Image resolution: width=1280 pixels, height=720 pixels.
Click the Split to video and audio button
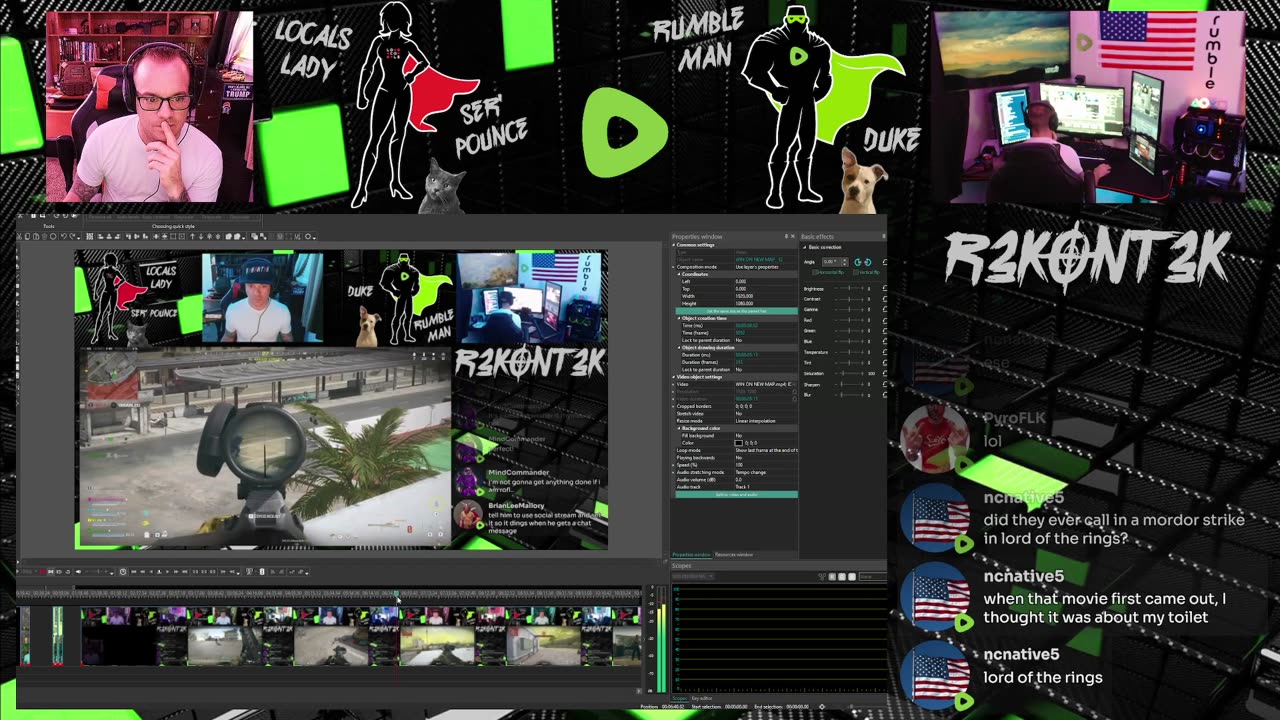coord(737,494)
